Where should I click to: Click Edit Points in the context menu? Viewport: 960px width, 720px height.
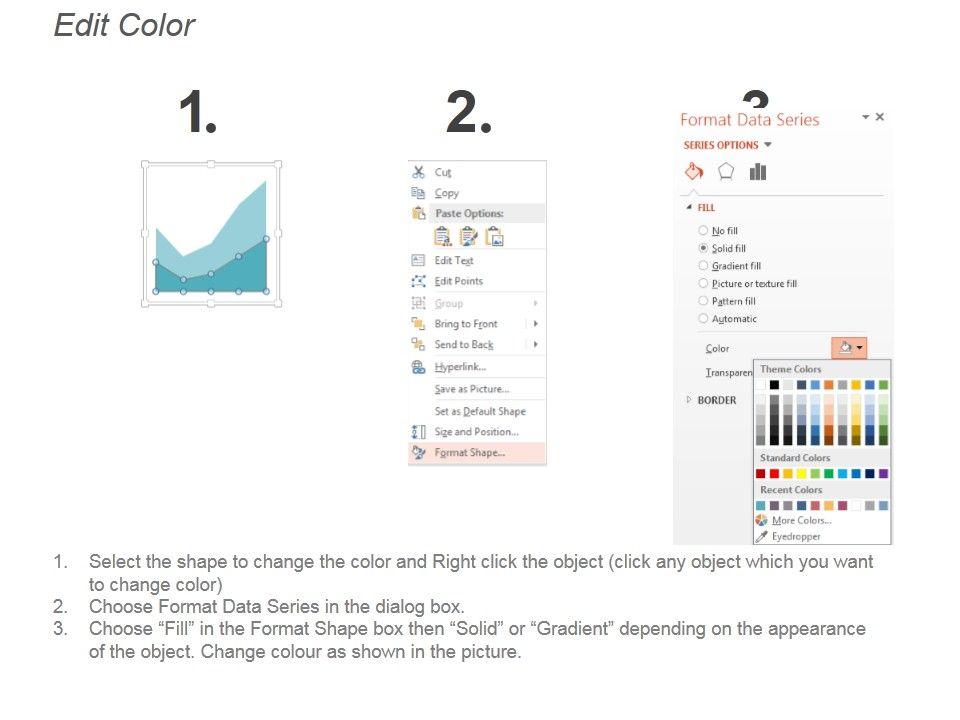458,281
